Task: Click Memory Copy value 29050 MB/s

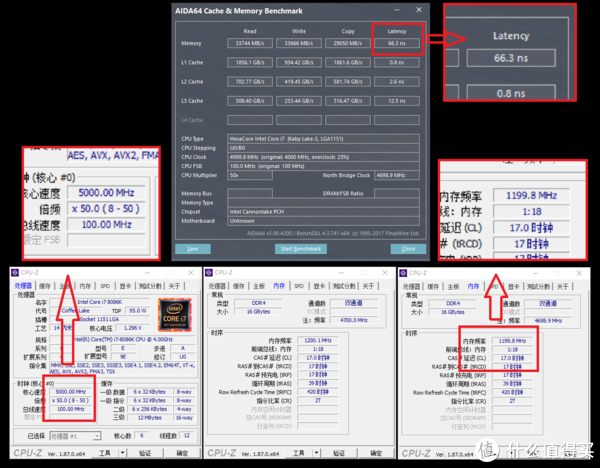Action: pos(348,43)
